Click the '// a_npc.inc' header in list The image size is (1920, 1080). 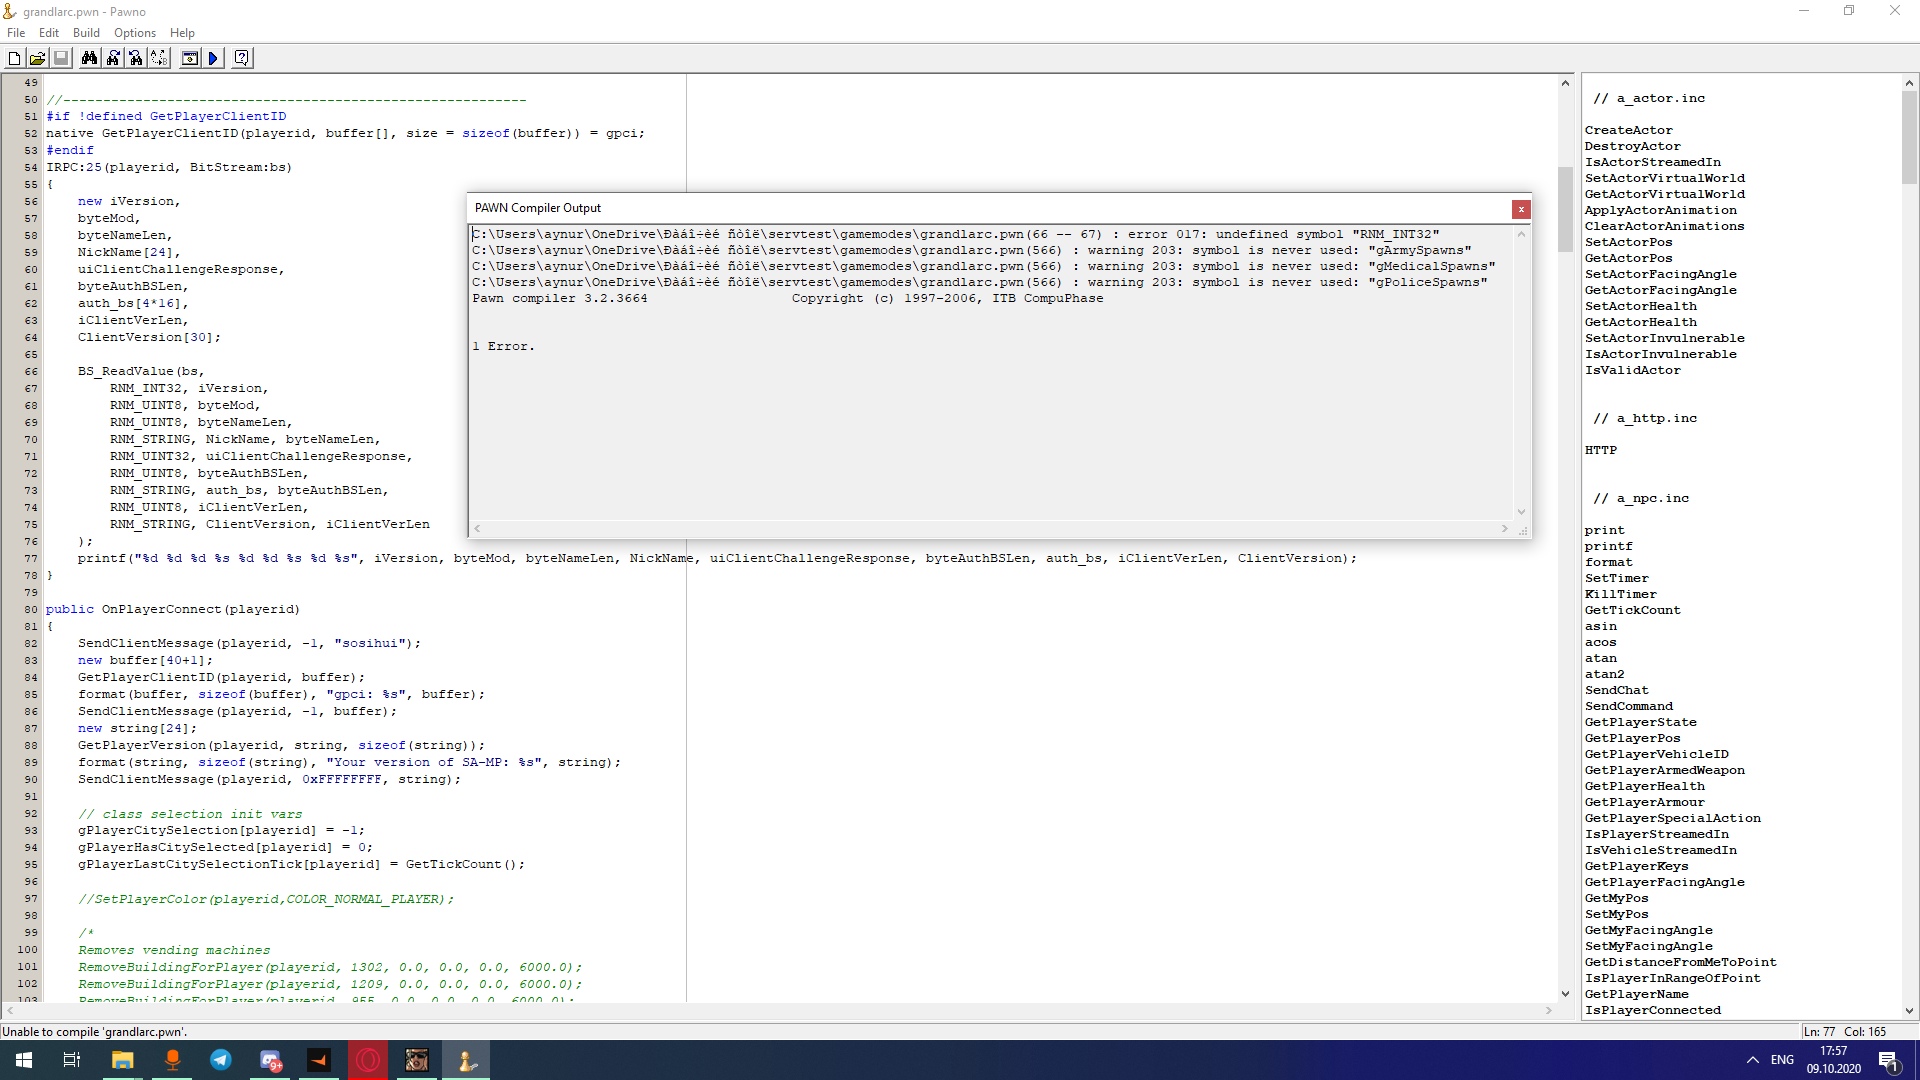[1640, 498]
